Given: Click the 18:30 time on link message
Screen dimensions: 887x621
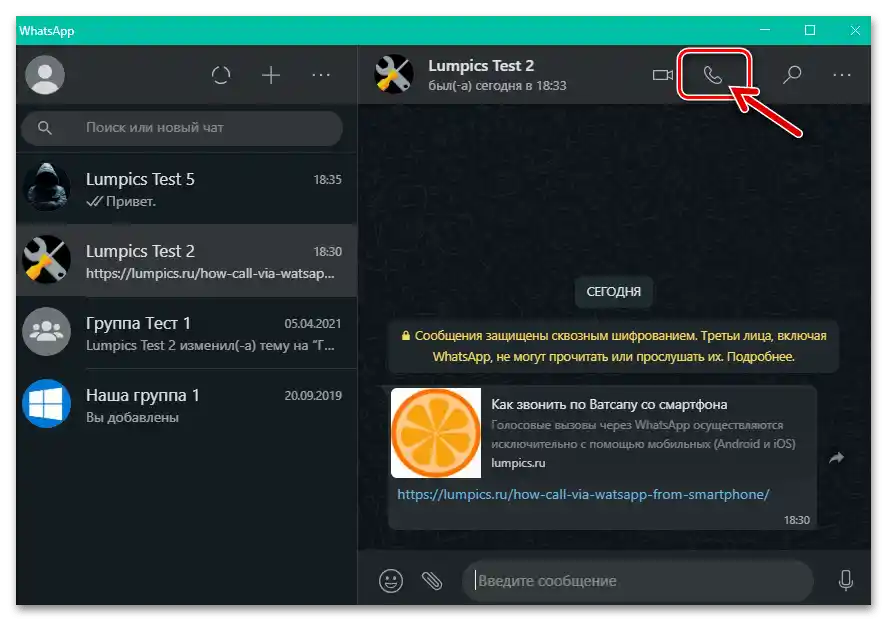Looking at the screenshot, I should 796,520.
